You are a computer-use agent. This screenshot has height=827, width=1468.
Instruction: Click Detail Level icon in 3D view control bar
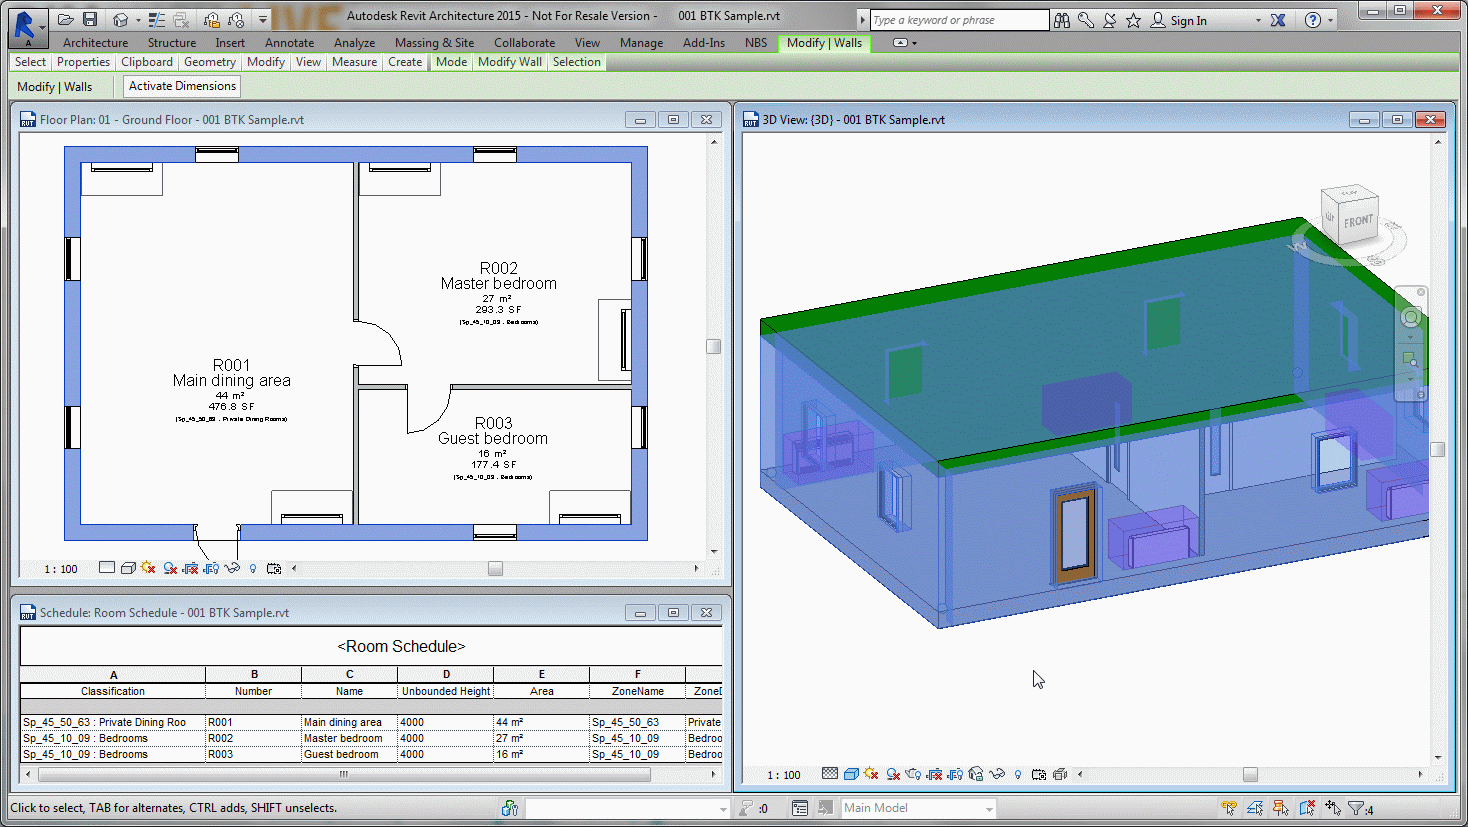830,774
